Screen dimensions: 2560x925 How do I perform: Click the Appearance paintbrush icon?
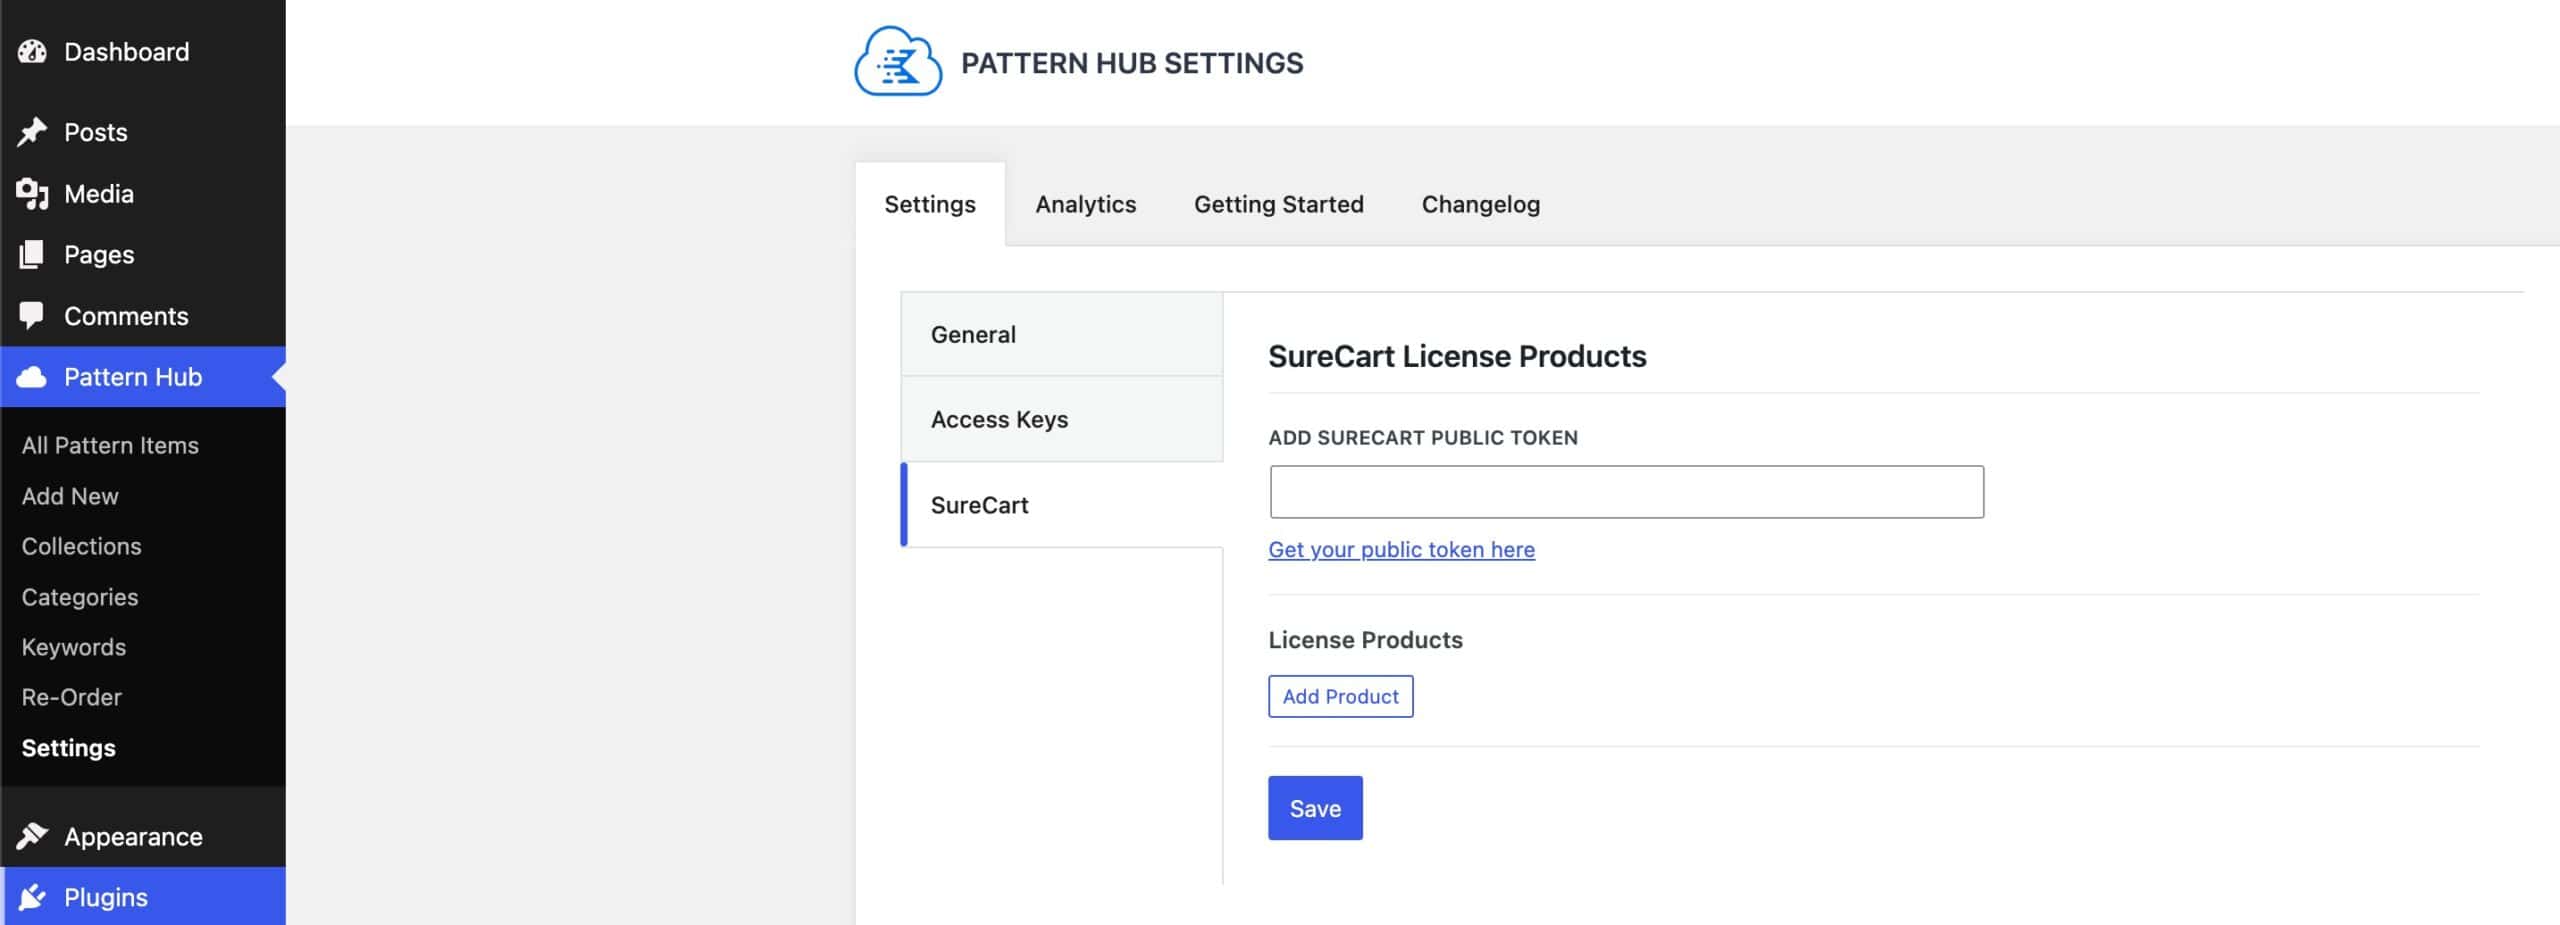click(x=32, y=836)
